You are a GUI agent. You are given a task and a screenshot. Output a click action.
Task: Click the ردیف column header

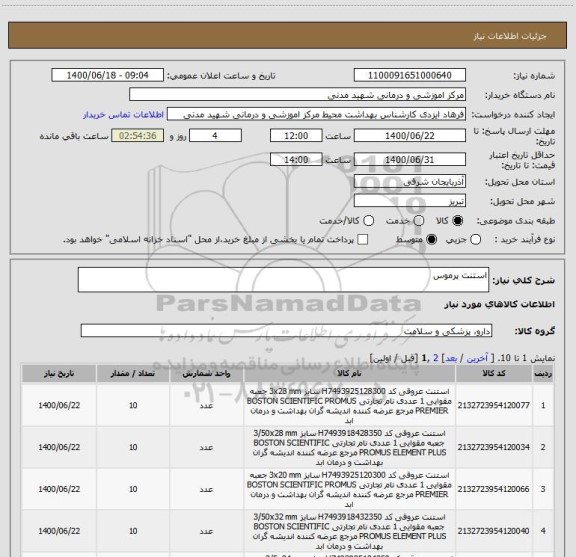click(543, 374)
